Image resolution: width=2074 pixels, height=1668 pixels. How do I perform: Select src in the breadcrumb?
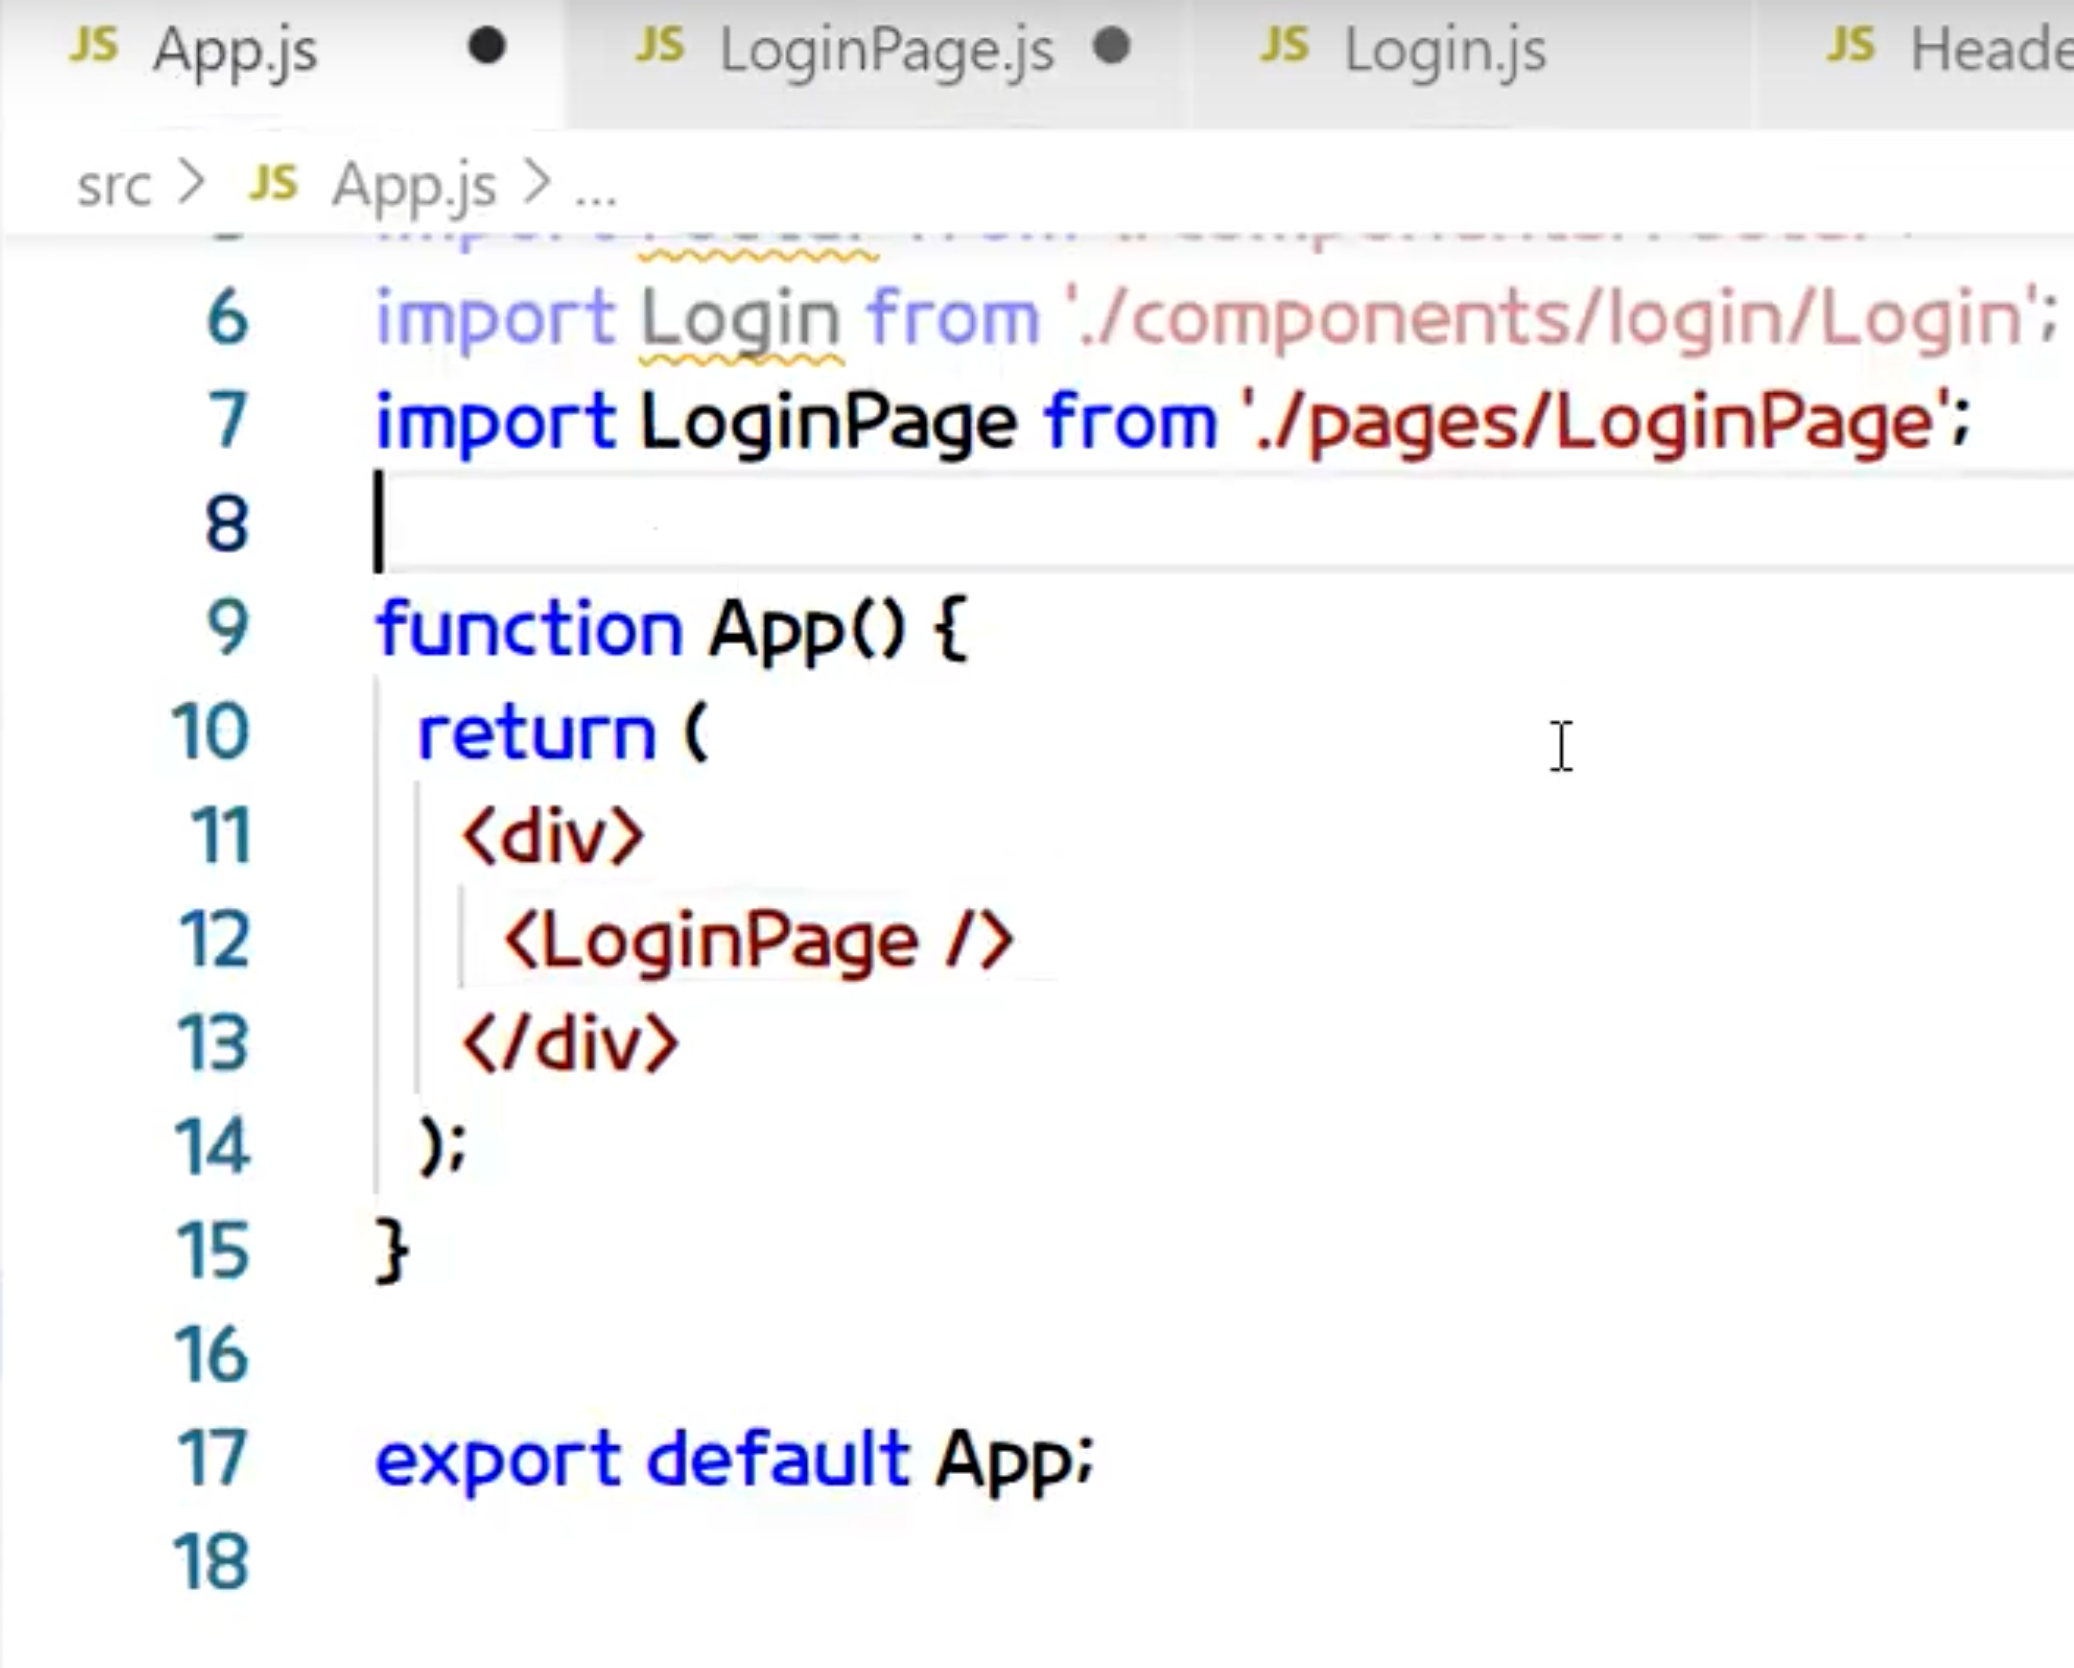point(114,186)
